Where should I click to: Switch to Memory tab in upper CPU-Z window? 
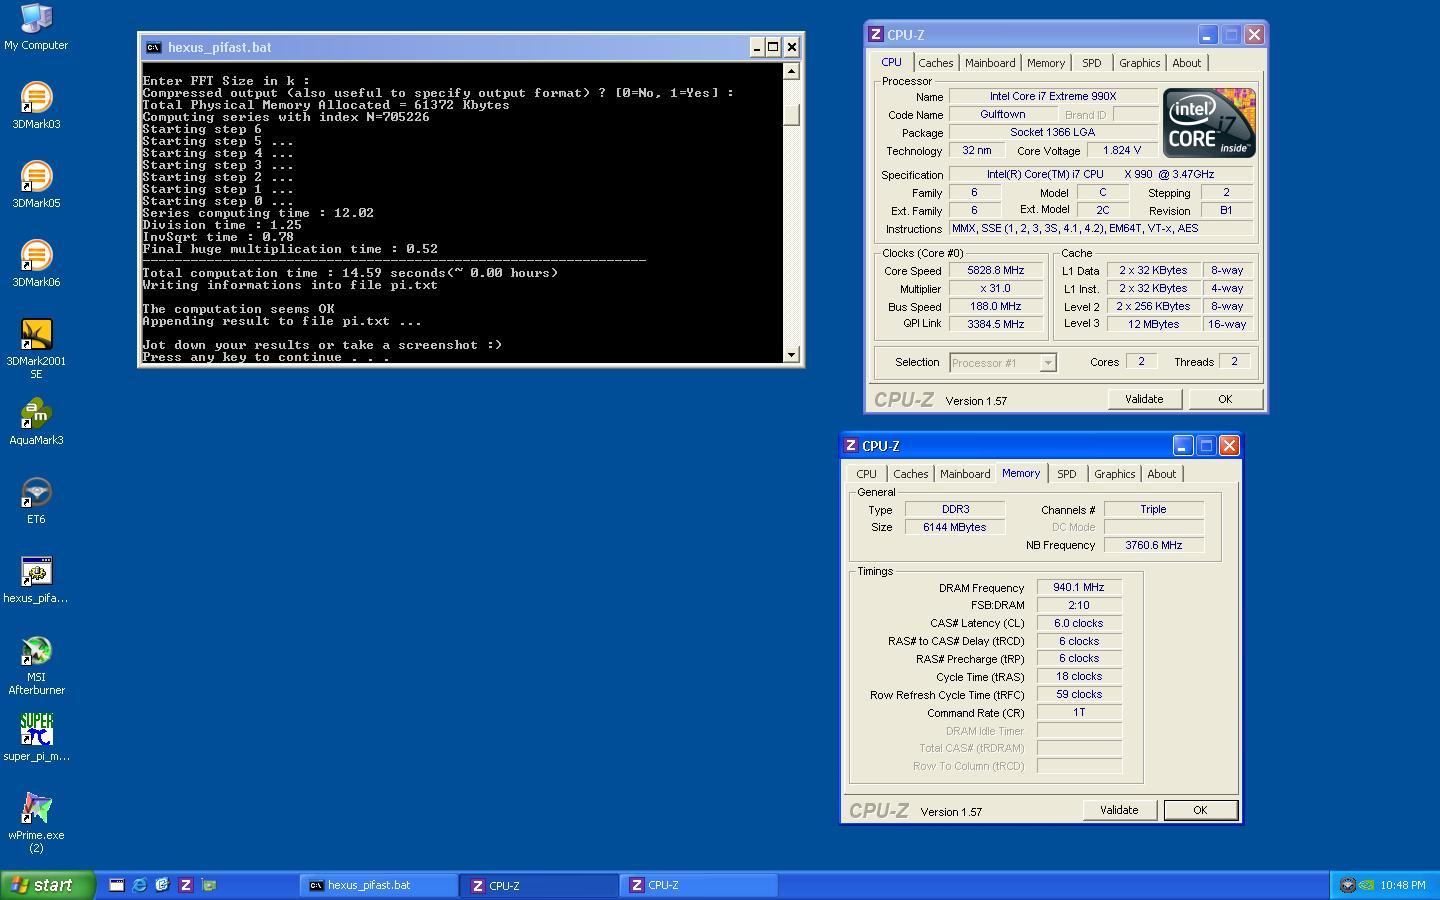click(1046, 63)
